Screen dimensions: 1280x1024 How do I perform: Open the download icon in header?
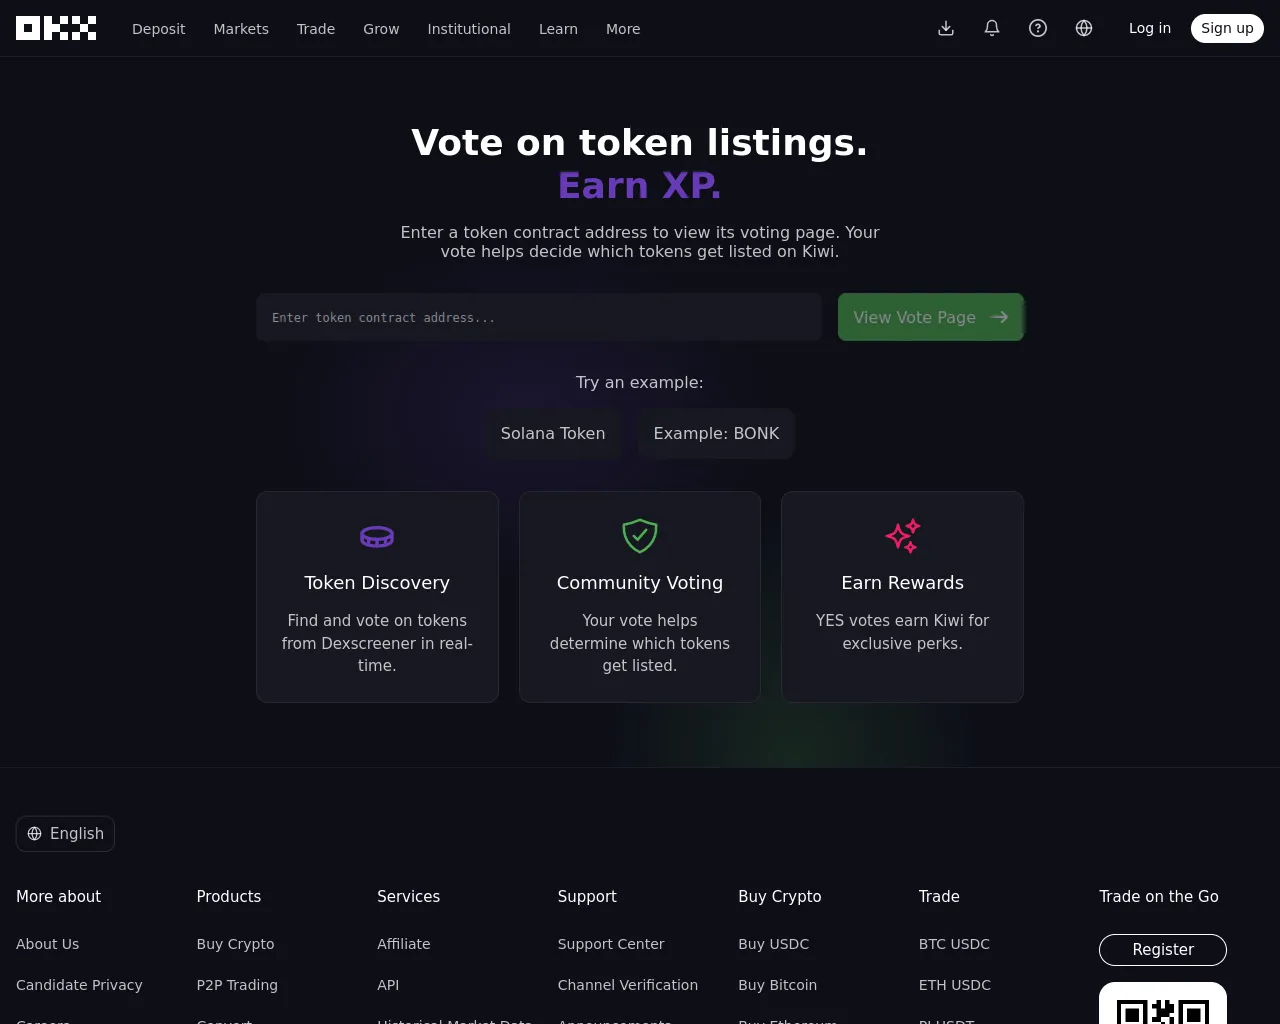[x=946, y=28]
